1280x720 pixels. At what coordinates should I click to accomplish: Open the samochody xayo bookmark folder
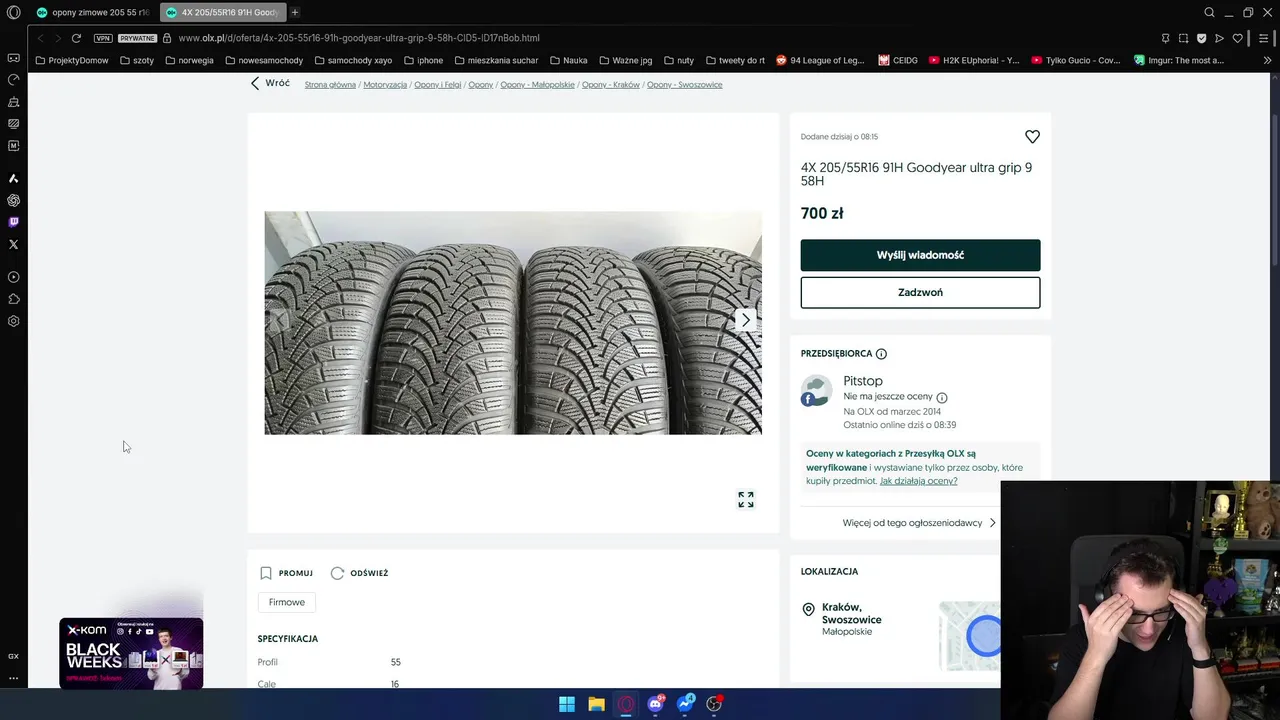(x=353, y=60)
